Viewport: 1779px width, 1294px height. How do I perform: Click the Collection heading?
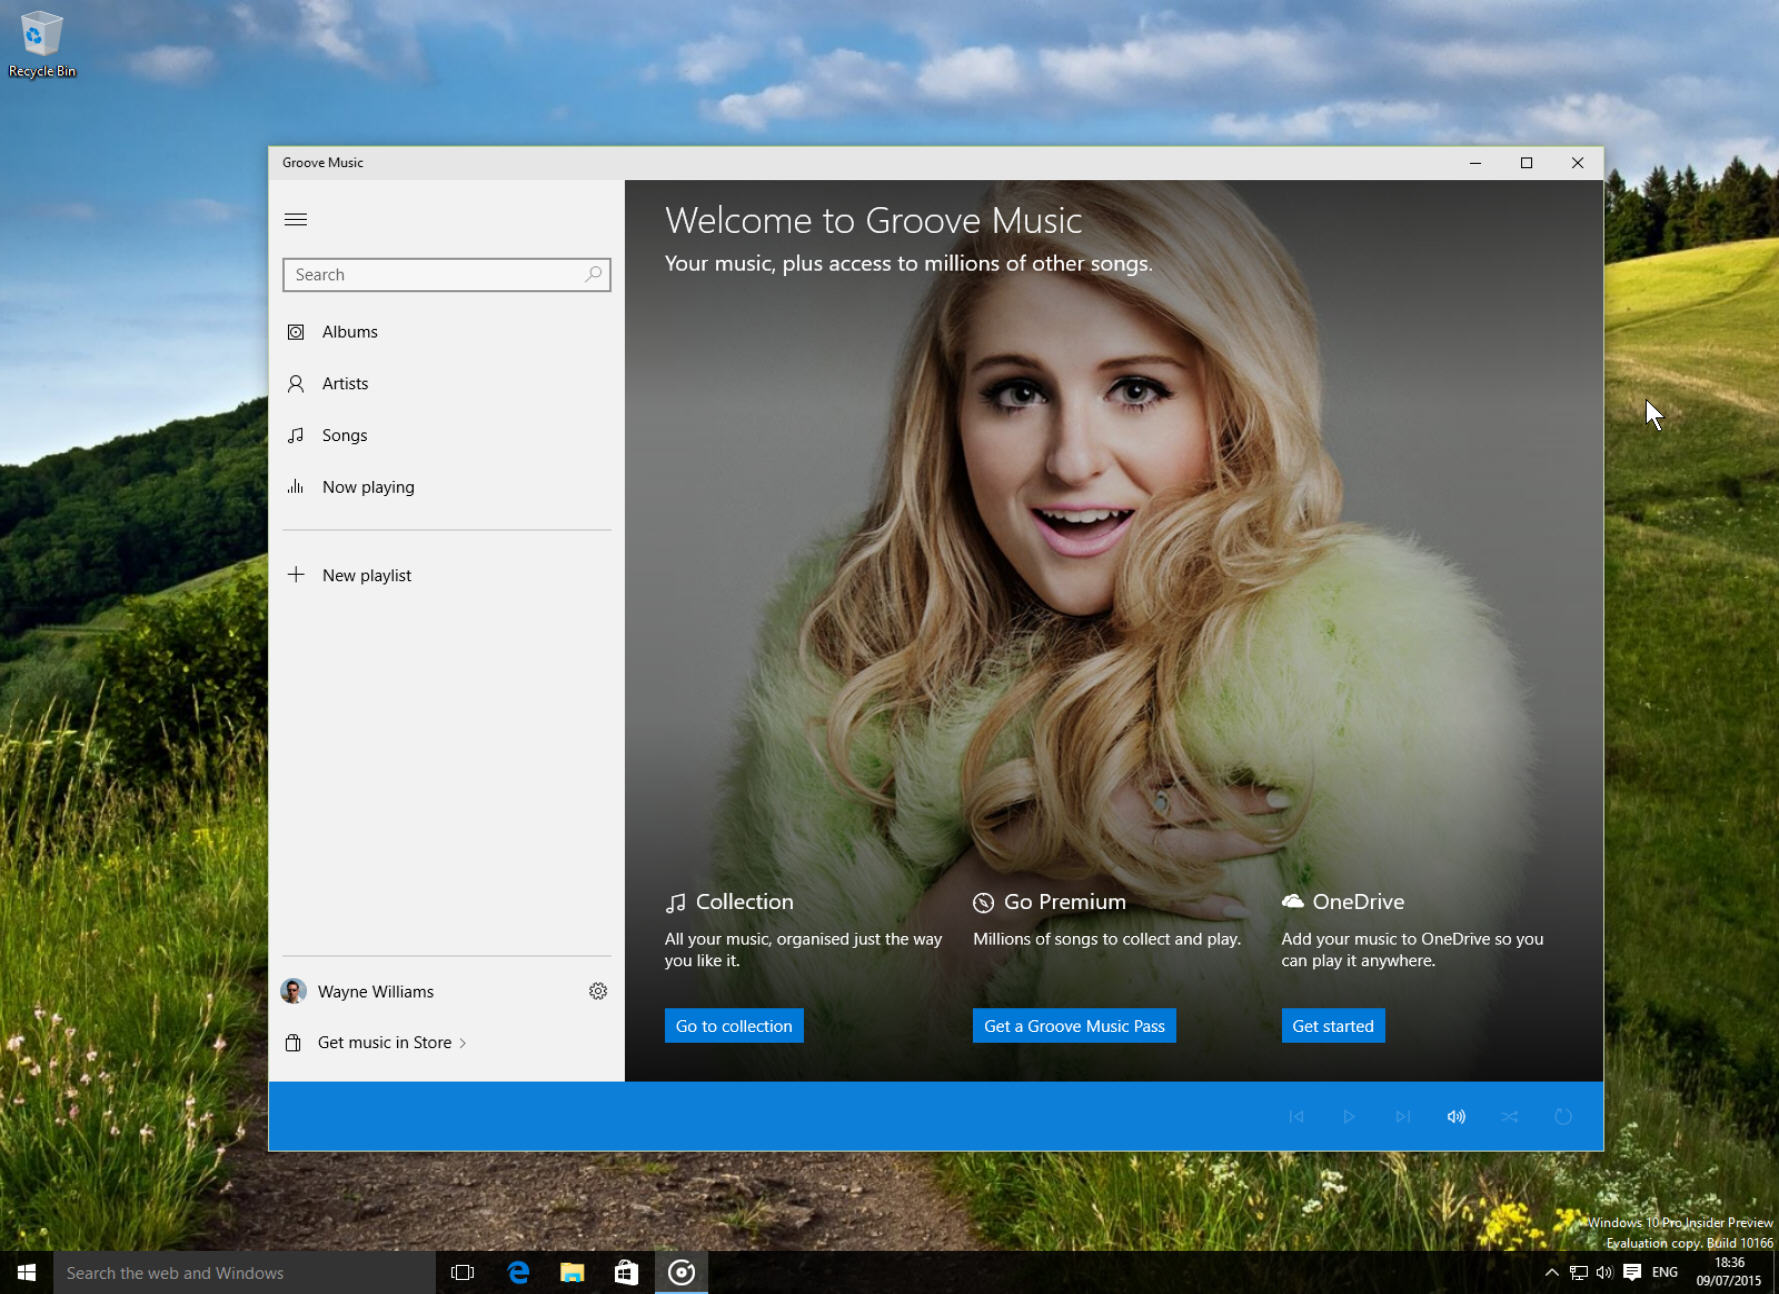(744, 902)
